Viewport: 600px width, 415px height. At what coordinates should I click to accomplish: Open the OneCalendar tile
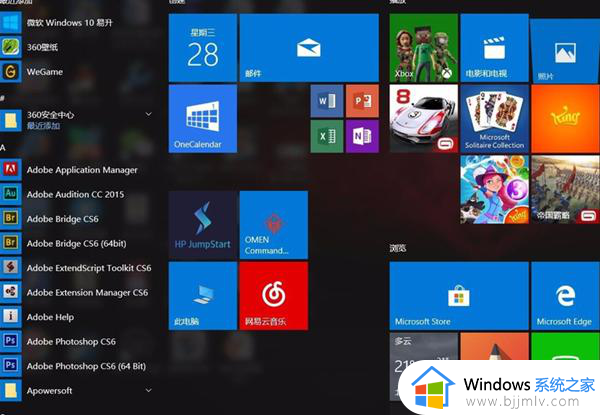[203, 119]
